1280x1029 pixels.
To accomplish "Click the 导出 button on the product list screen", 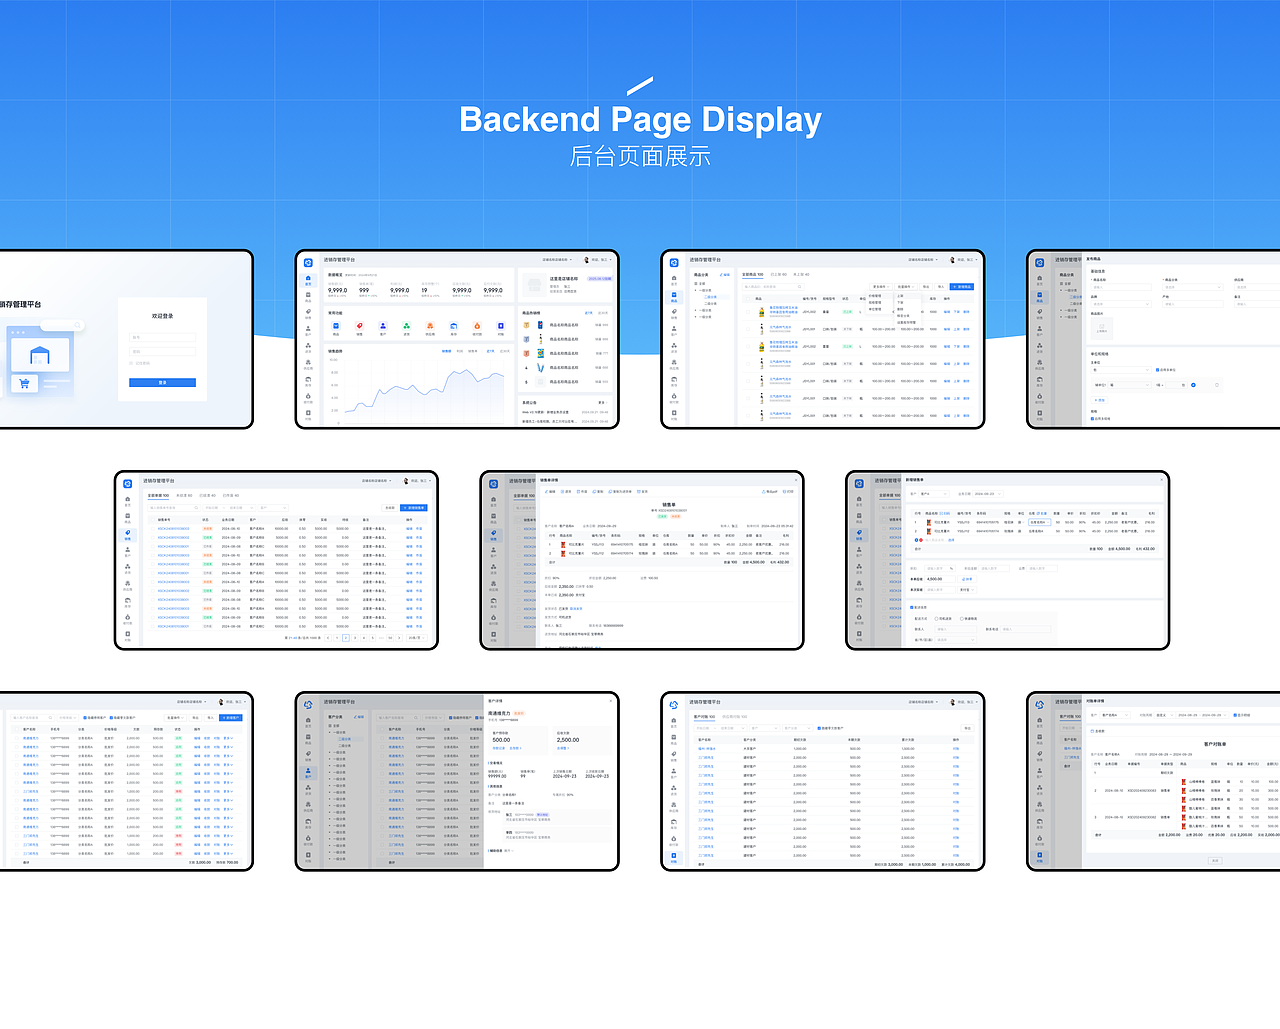I will (x=926, y=287).
